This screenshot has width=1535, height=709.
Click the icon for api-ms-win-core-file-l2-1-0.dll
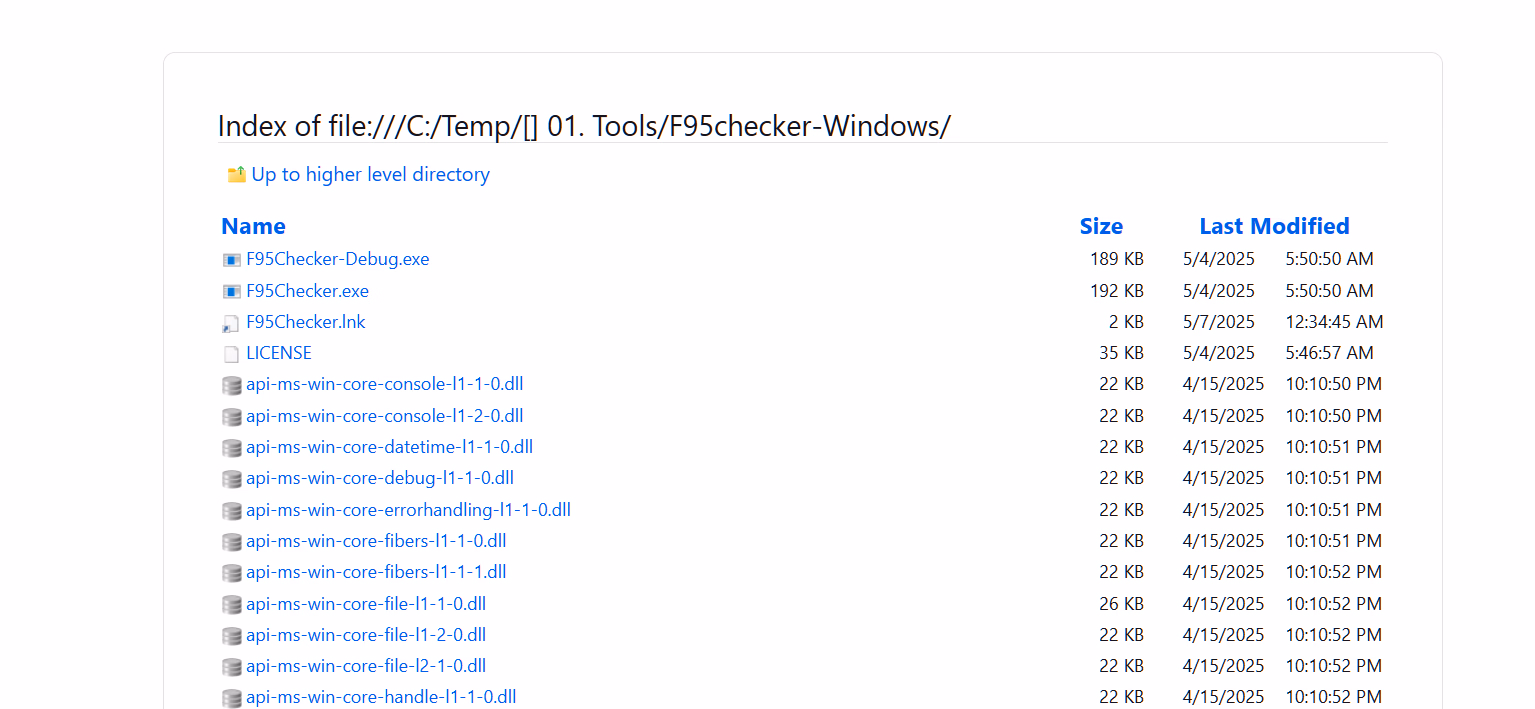point(232,667)
